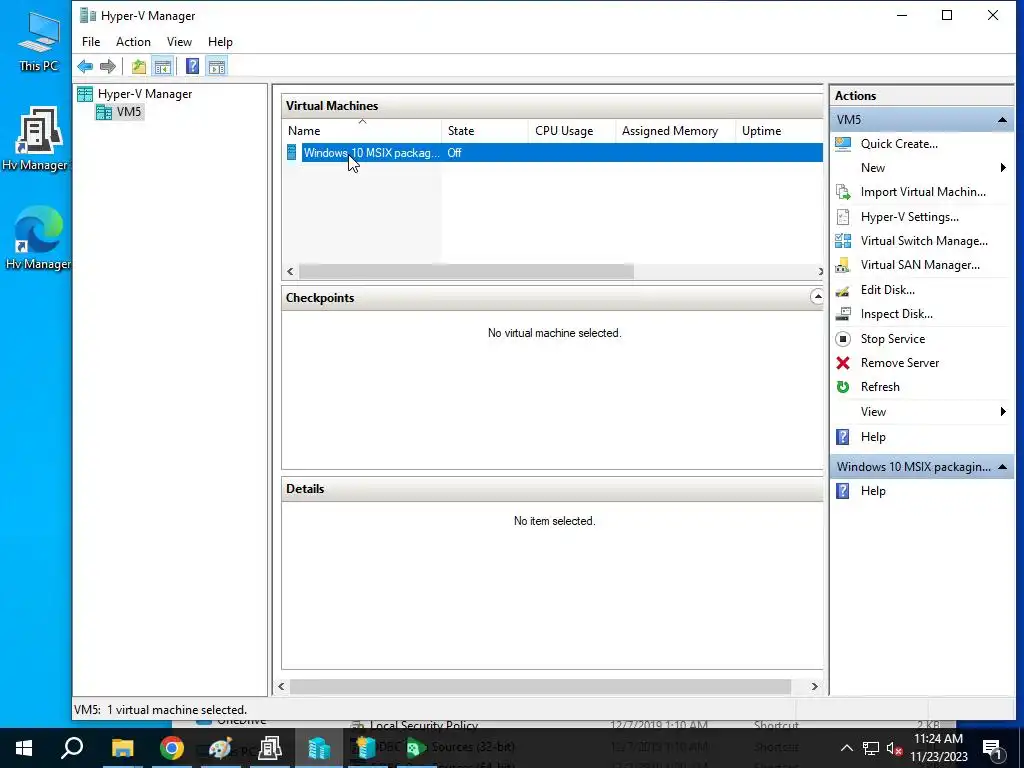Sort by State column header
This screenshot has width=1024, height=768.
[x=485, y=131]
